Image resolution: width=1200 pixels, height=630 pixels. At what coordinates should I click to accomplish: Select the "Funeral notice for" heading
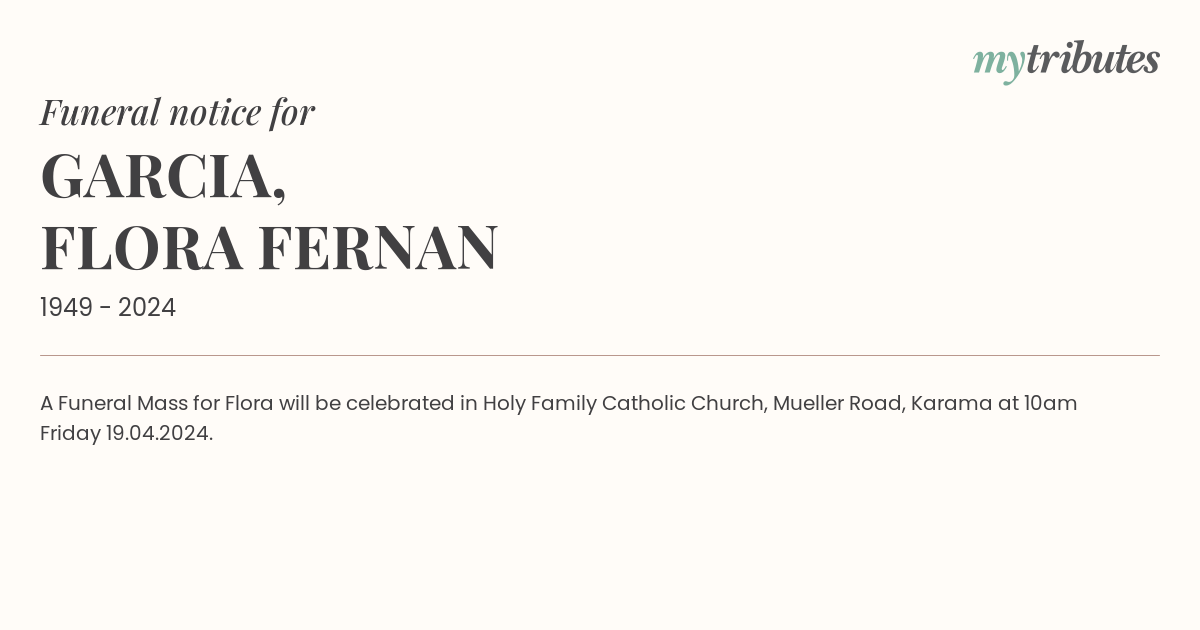(x=177, y=112)
